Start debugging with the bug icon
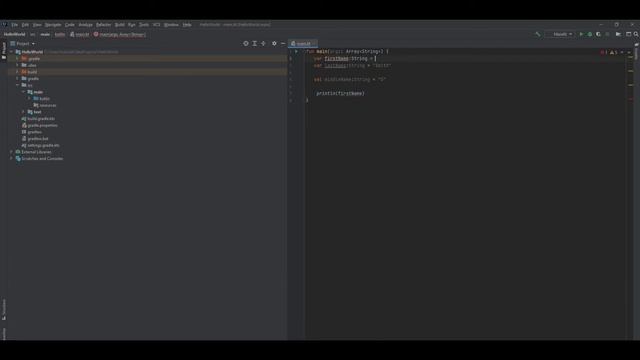 (590, 34)
